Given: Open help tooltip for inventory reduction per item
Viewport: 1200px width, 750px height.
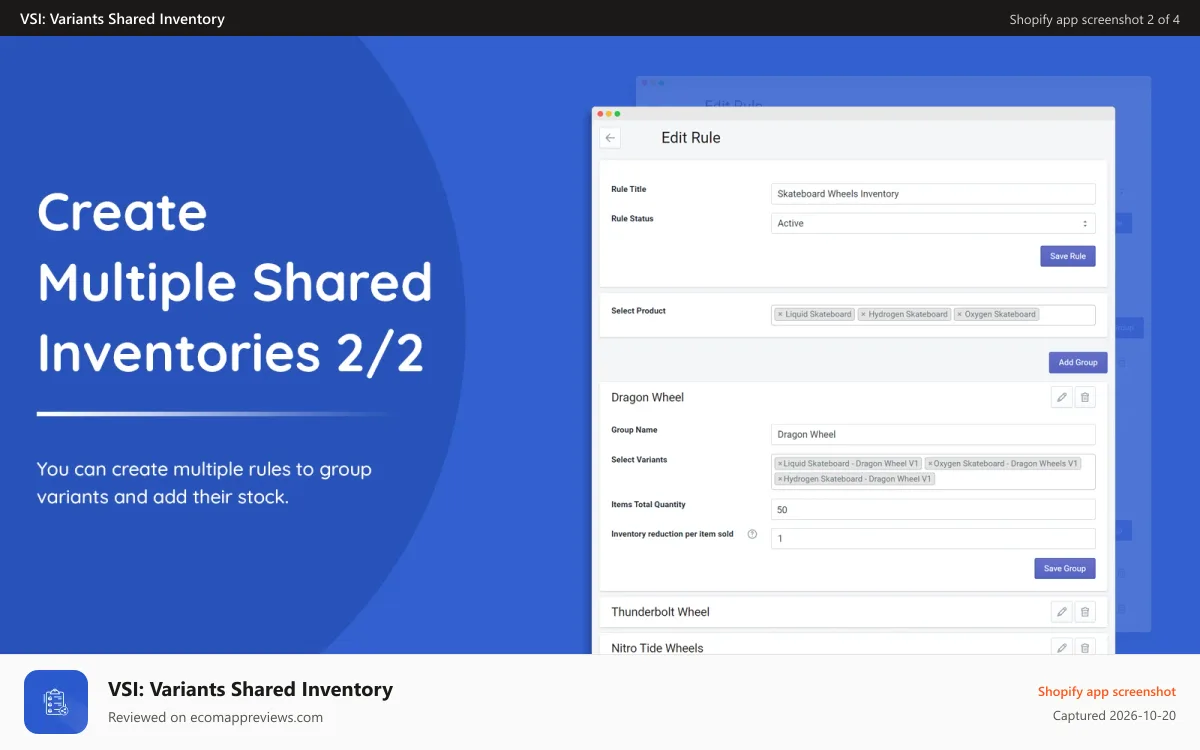Looking at the screenshot, I should coord(752,534).
